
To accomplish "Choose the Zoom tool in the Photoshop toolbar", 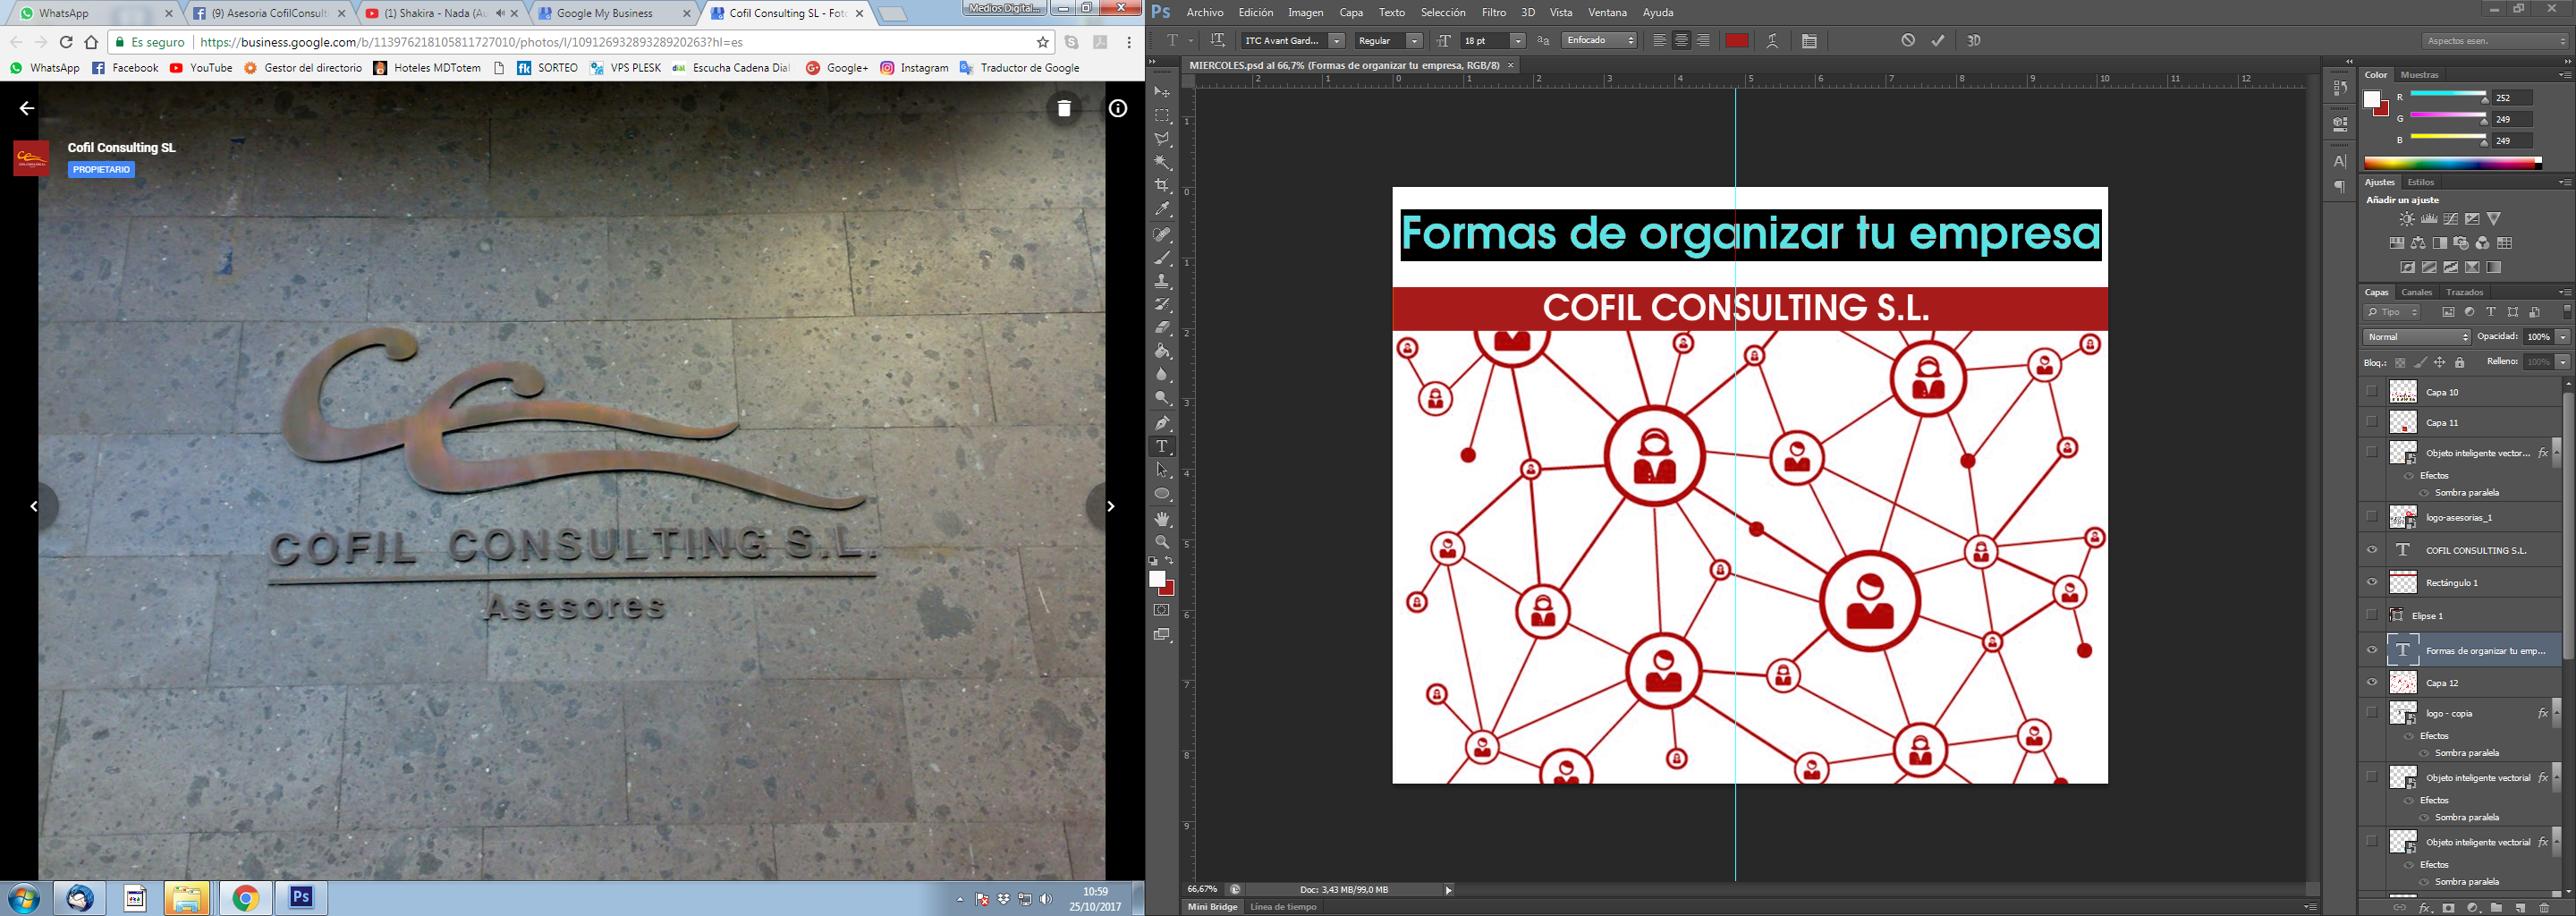I will (x=1162, y=542).
